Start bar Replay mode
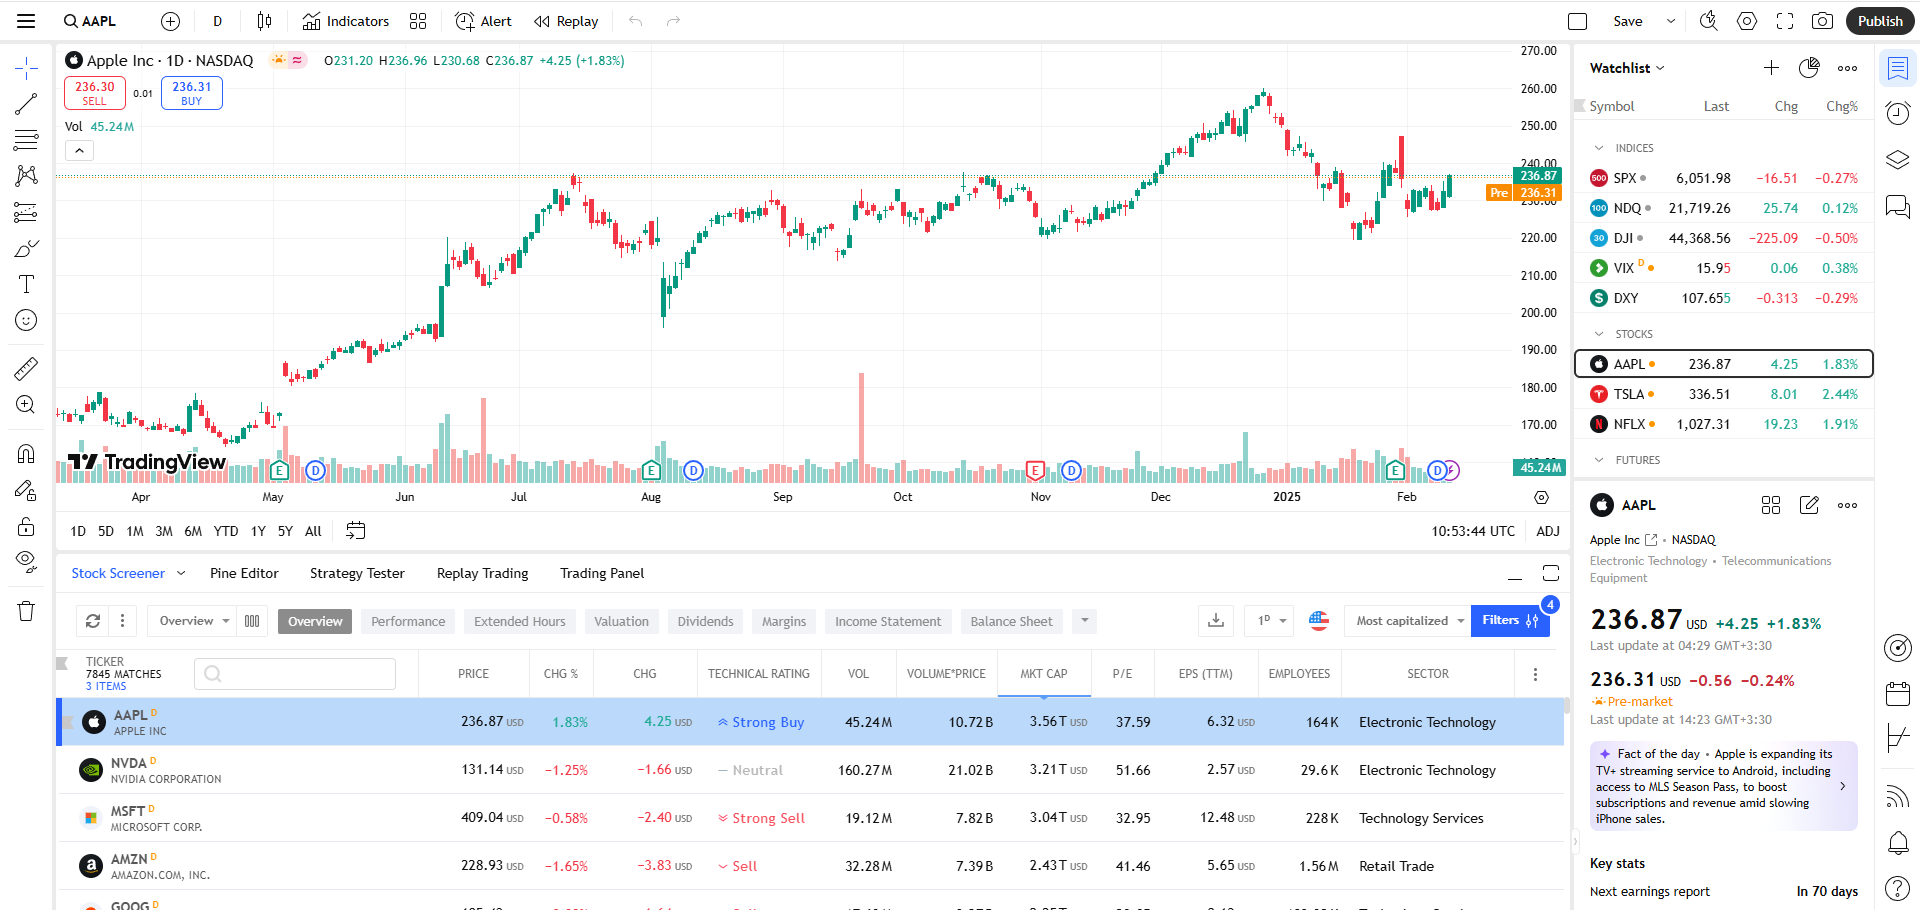This screenshot has height=910, width=1920. [566, 21]
